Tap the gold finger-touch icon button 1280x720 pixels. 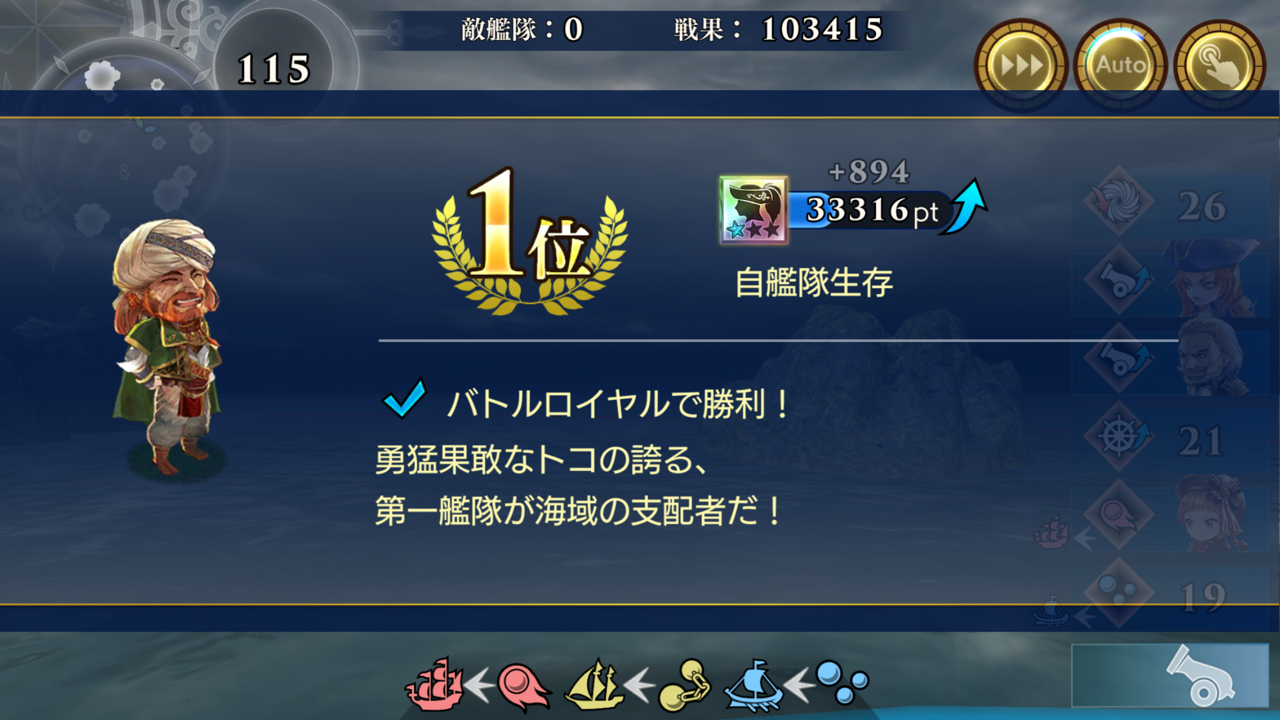click(x=1220, y=66)
